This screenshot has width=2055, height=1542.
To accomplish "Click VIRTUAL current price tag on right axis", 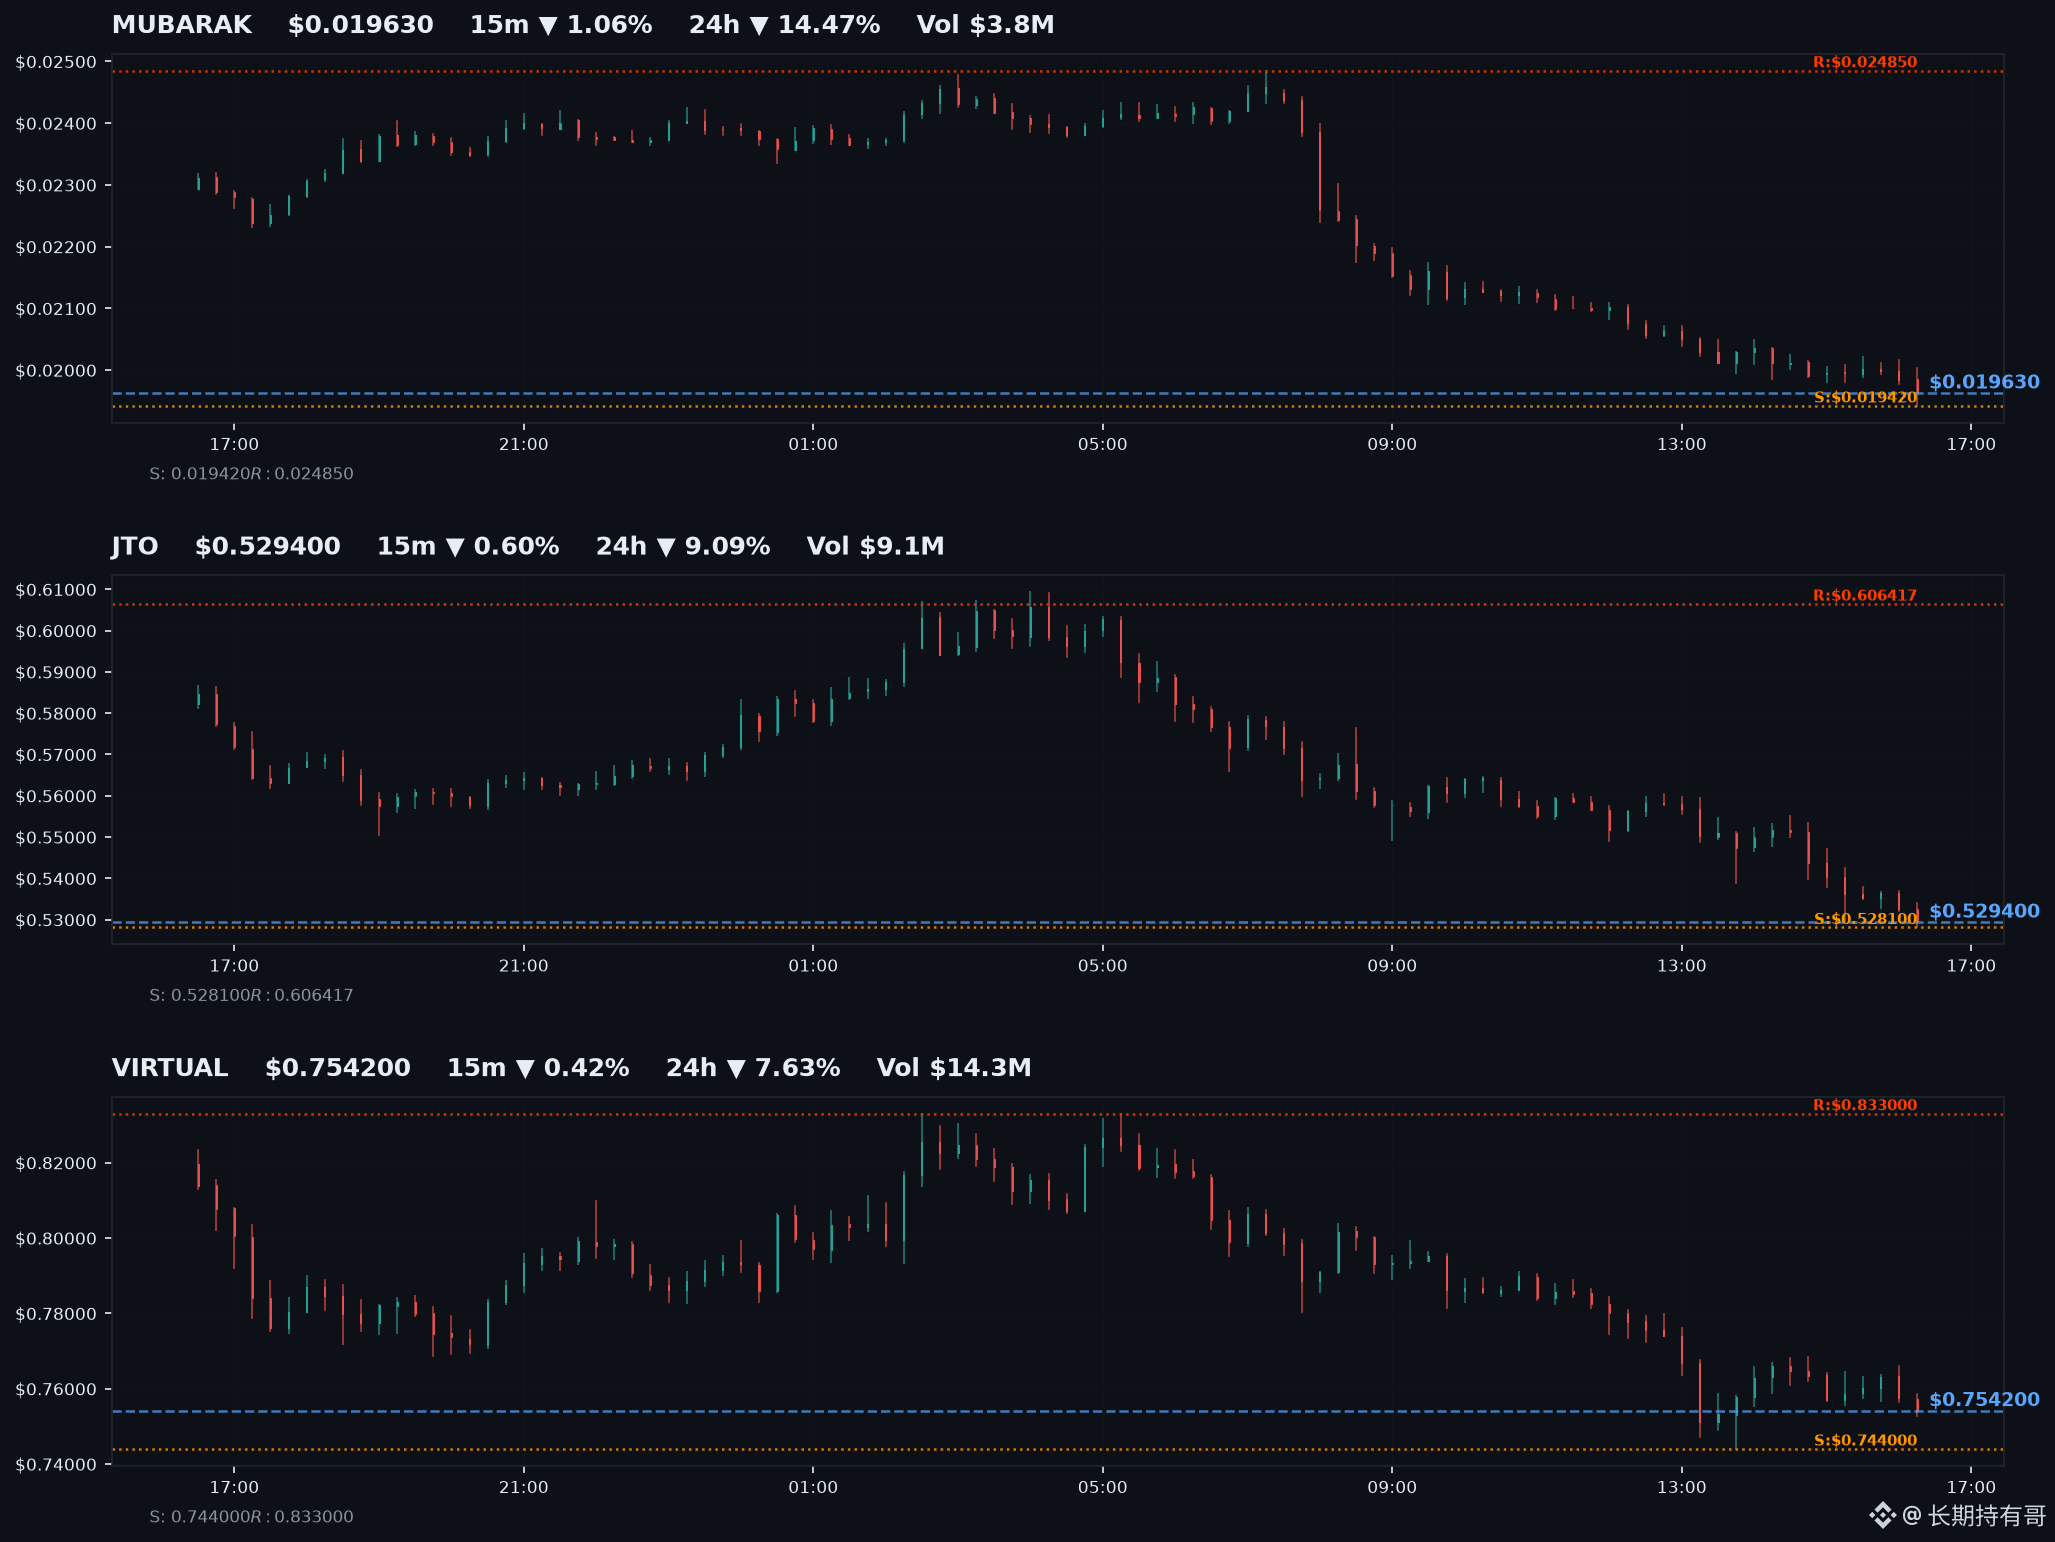I will pos(1984,1400).
